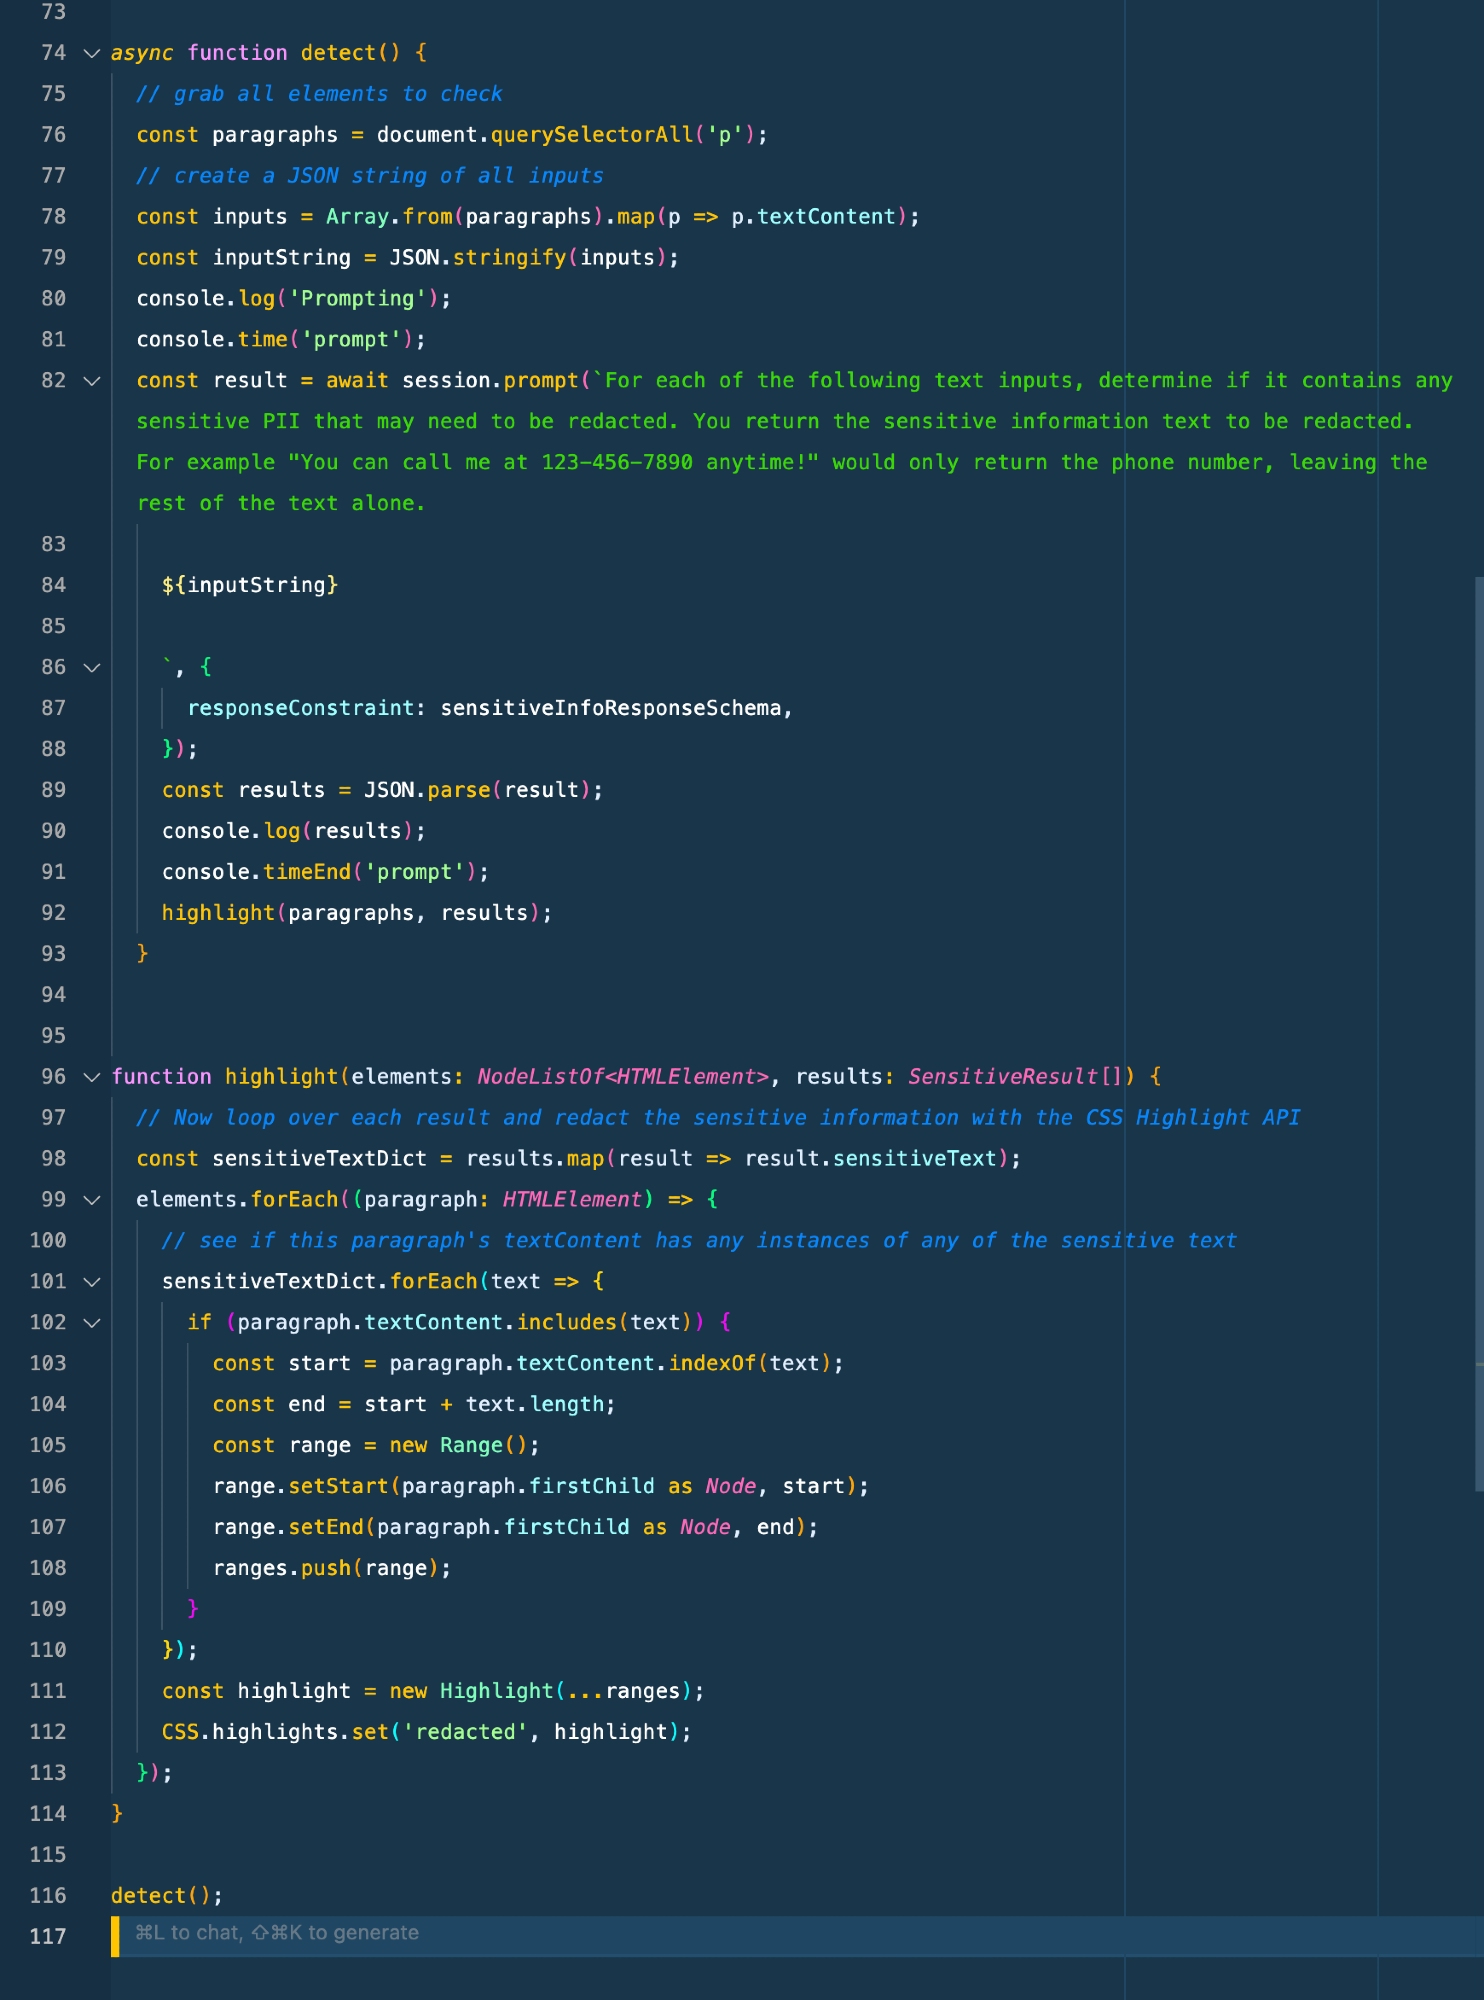
Task: Click the JSON.parse call on line 89
Action: point(427,790)
